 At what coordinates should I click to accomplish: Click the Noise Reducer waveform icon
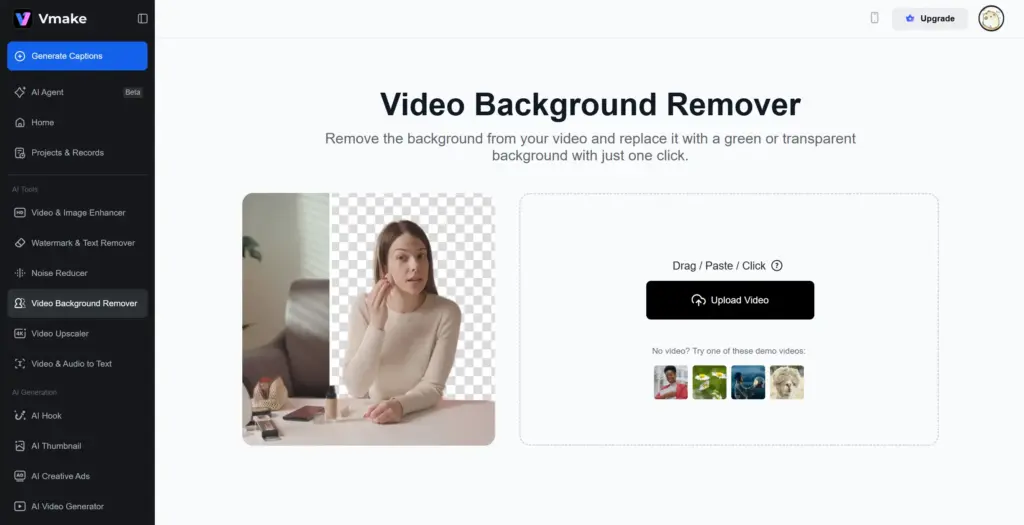[20, 273]
